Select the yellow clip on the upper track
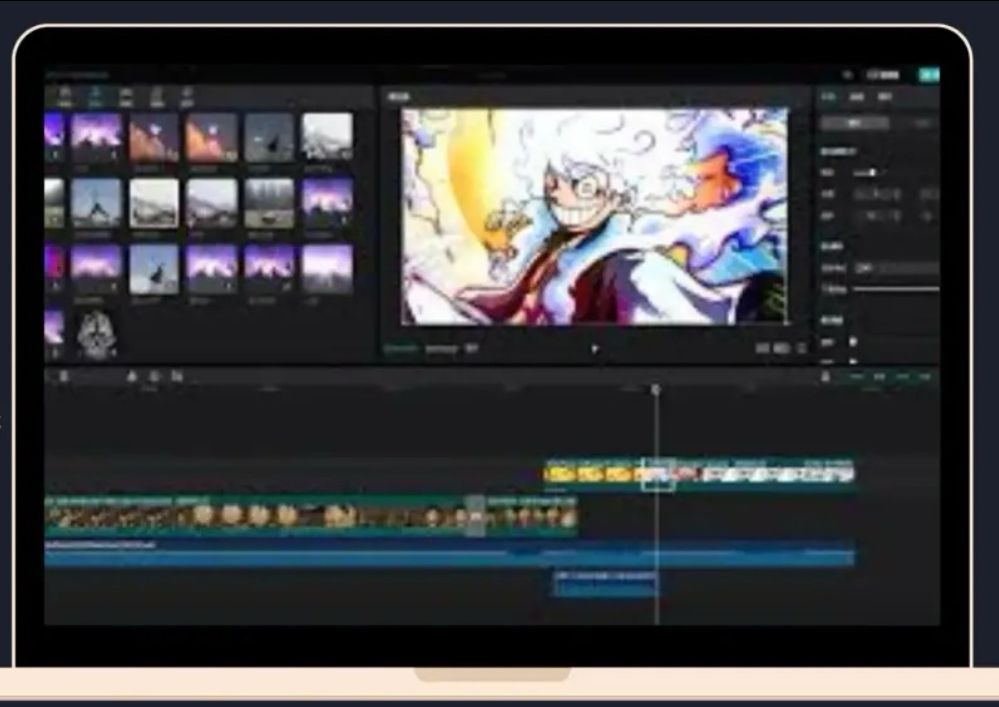Image resolution: width=999 pixels, height=707 pixels. (590, 473)
